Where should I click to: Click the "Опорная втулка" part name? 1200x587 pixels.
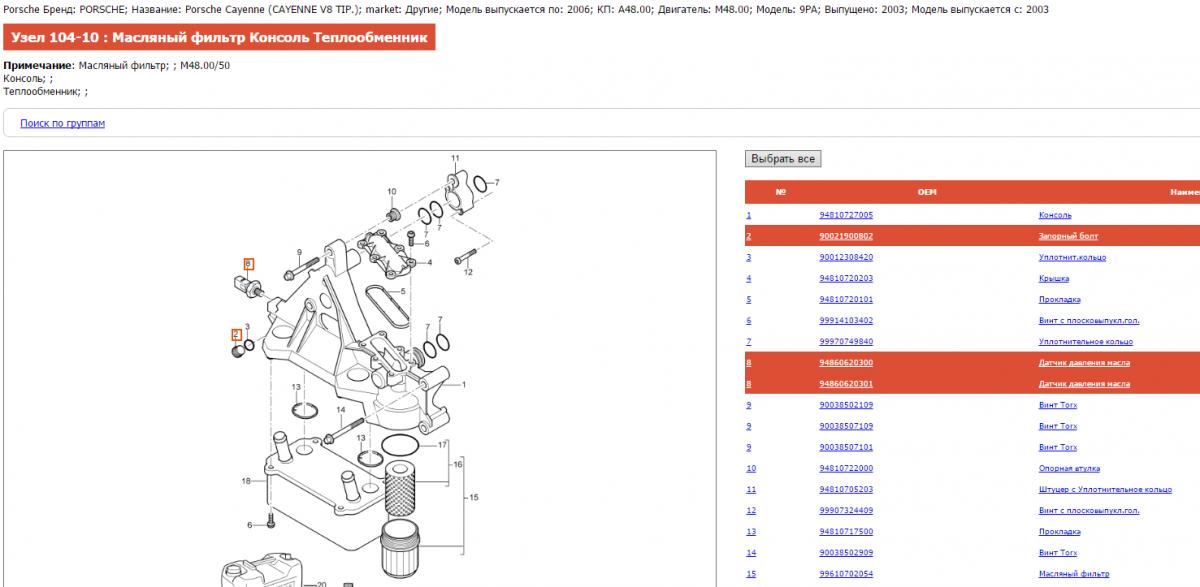(x=1069, y=468)
